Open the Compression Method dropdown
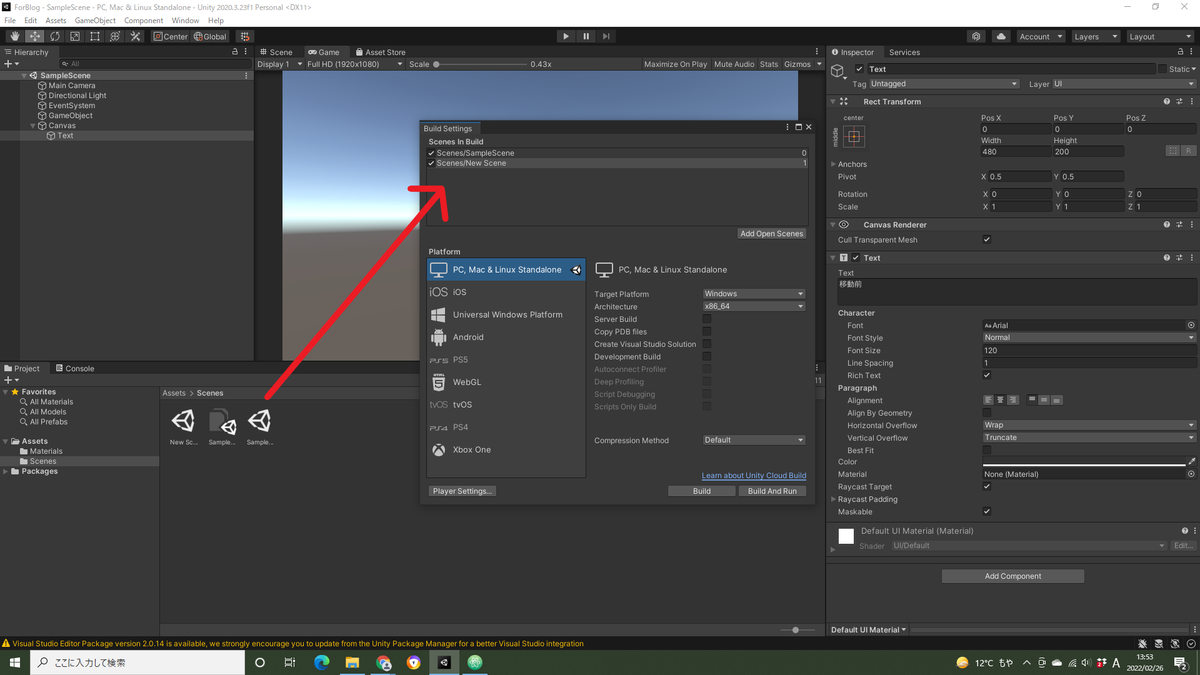Screen dimensions: 1200x675 (754, 440)
